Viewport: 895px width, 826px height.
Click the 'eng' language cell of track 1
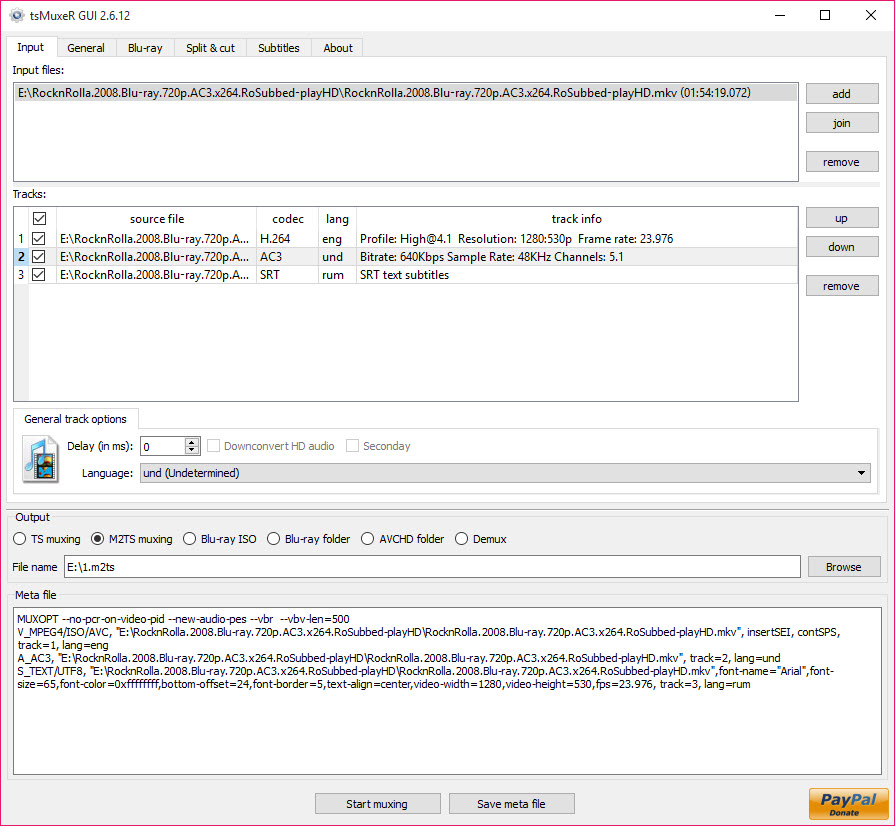337,239
